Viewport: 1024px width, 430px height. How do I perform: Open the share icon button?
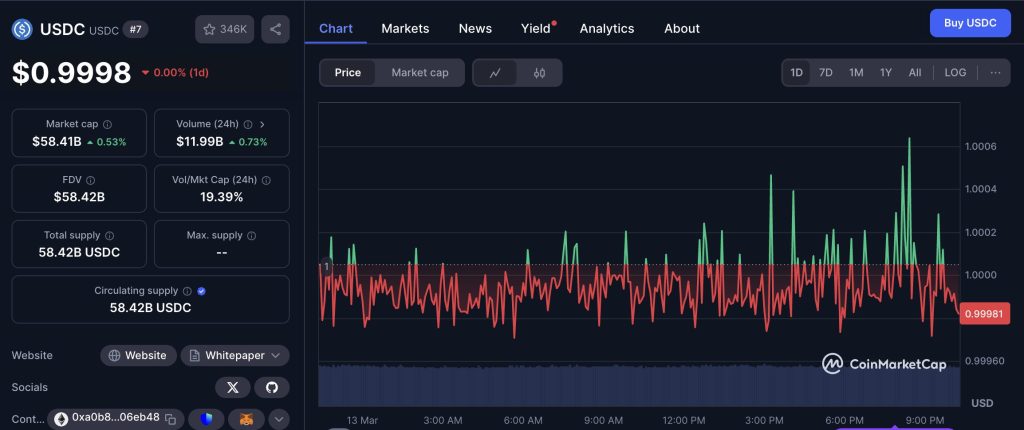pos(275,29)
